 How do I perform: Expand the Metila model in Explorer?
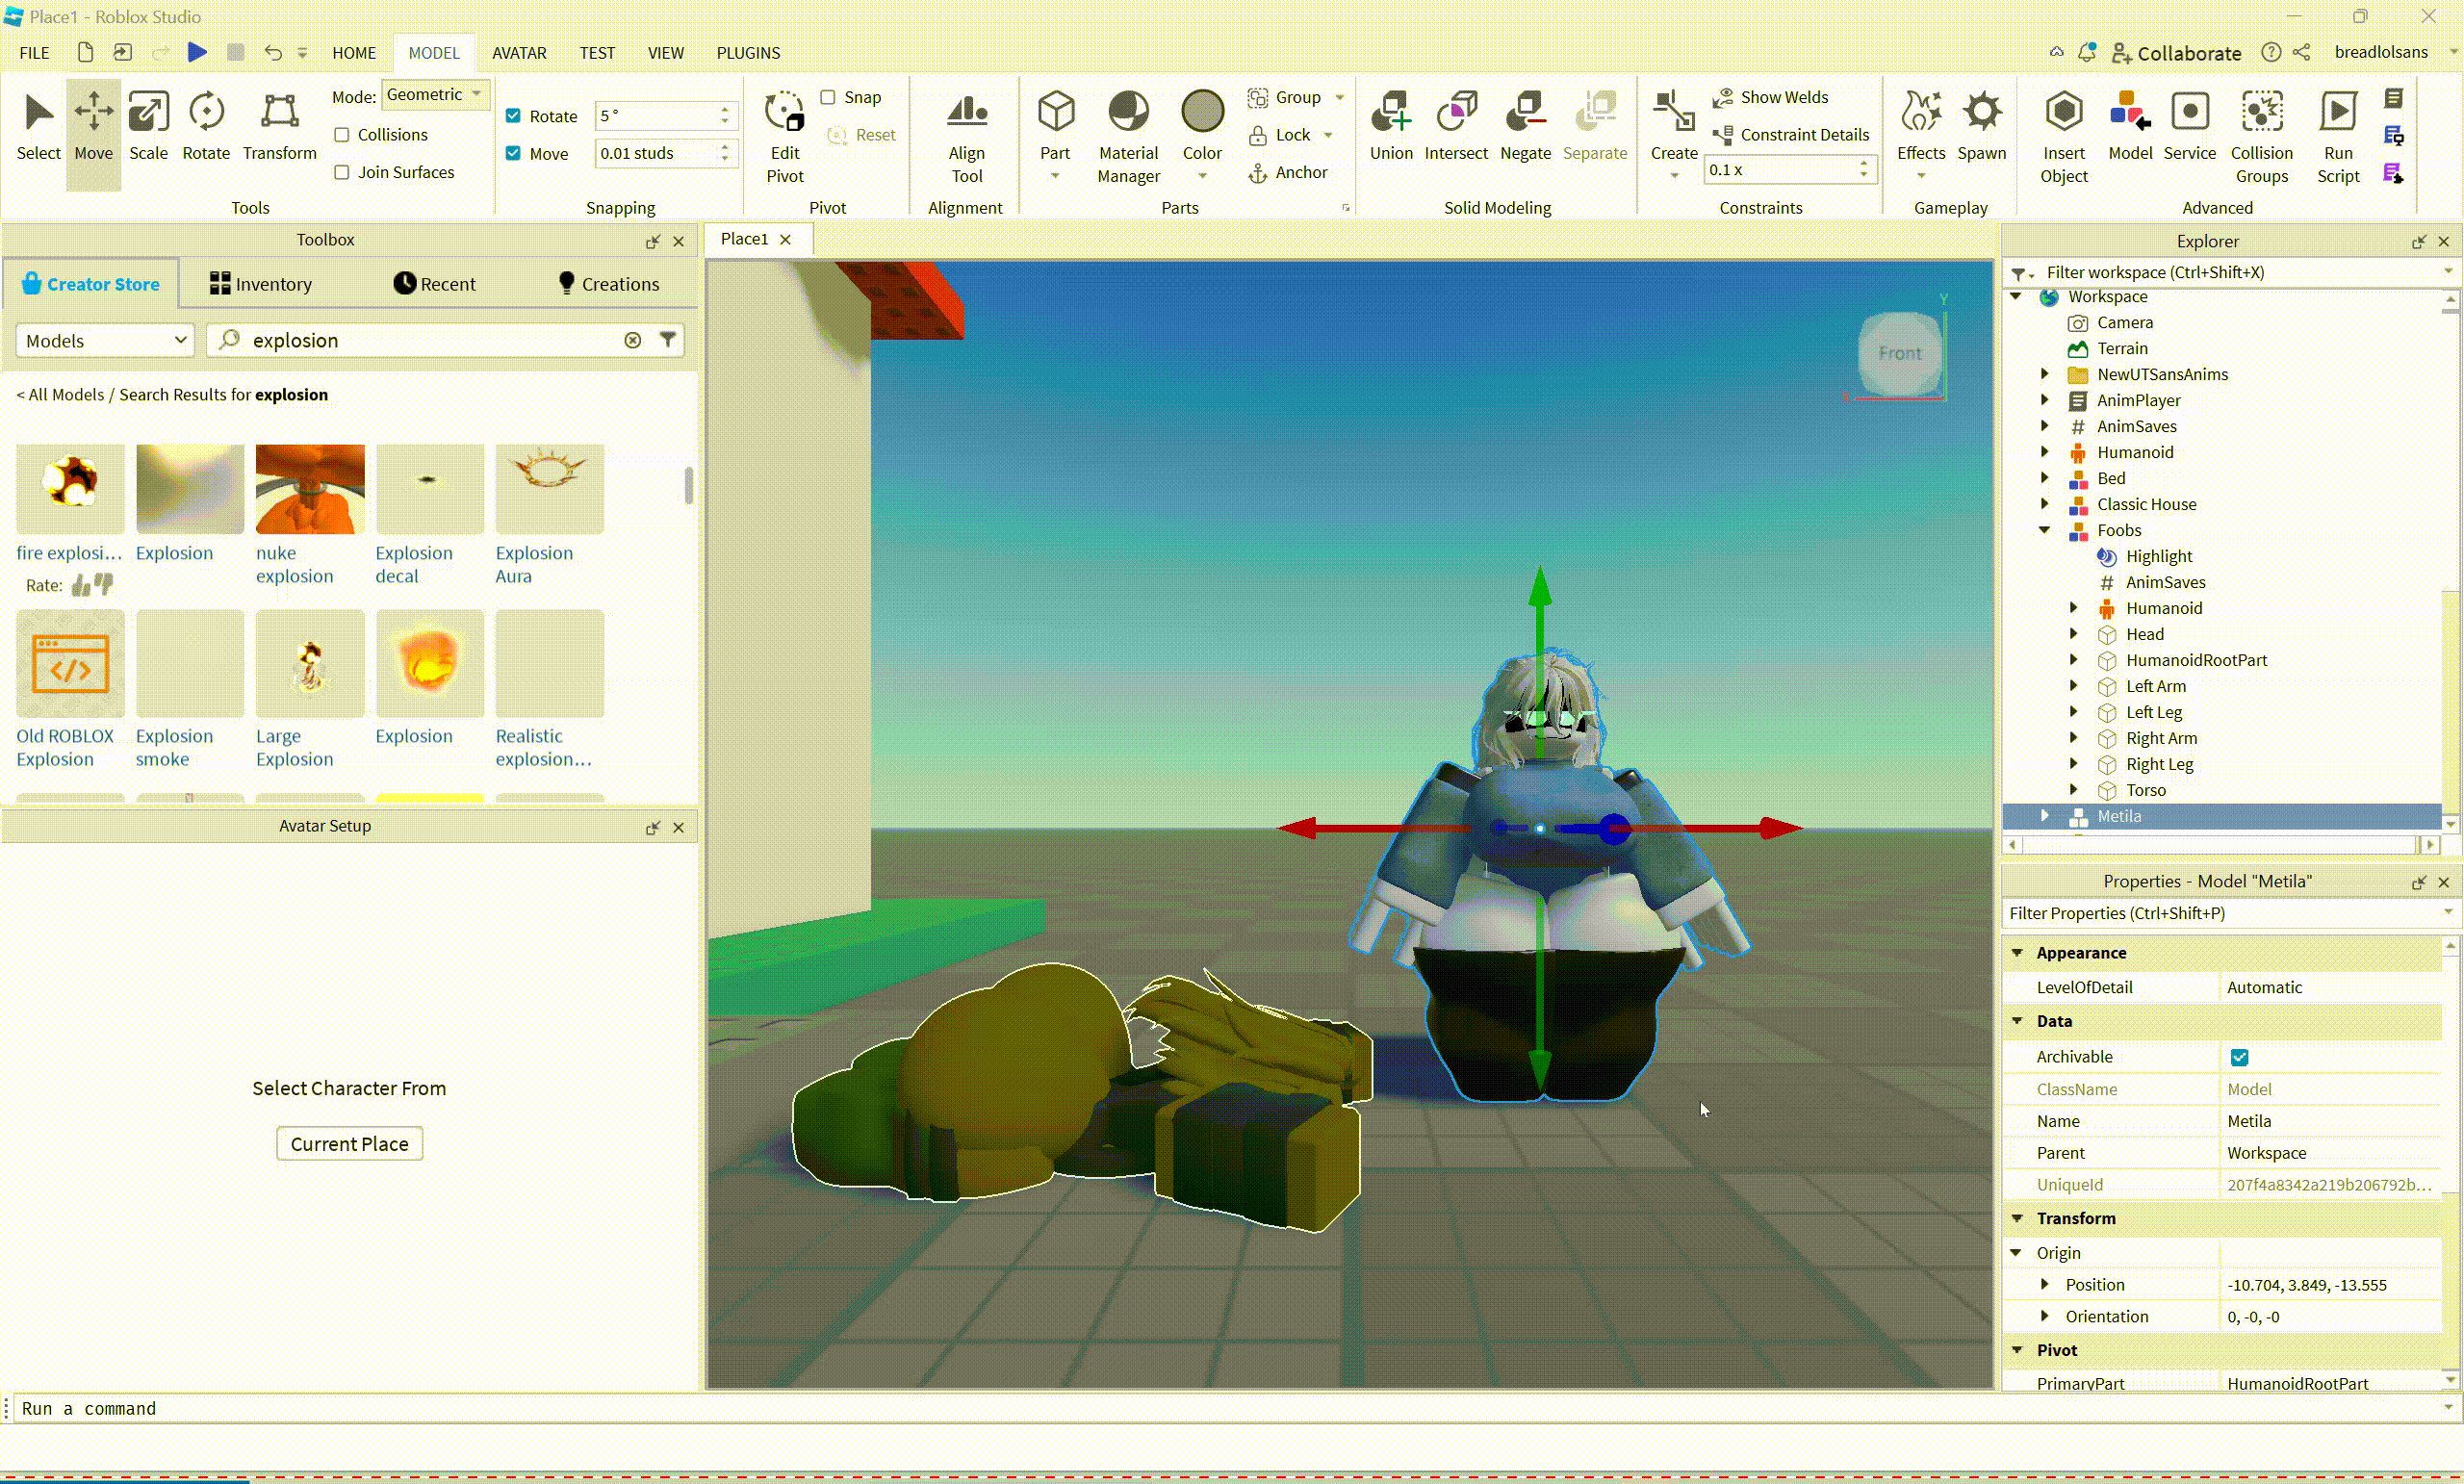click(x=2045, y=816)
